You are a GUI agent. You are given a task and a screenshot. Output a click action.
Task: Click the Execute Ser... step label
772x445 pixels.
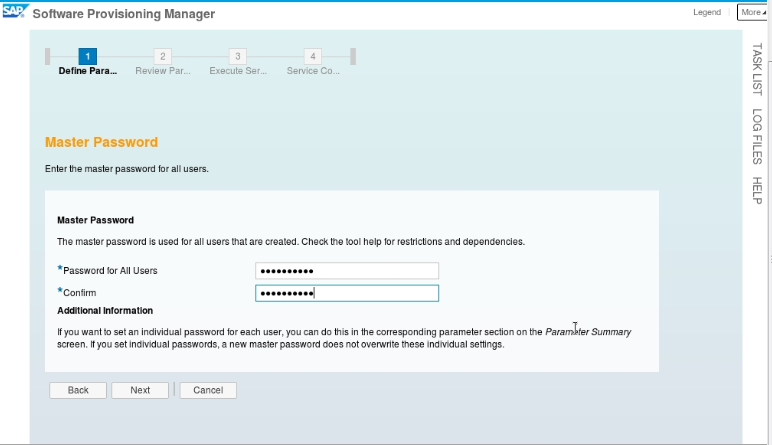click(x=238, y=71)
